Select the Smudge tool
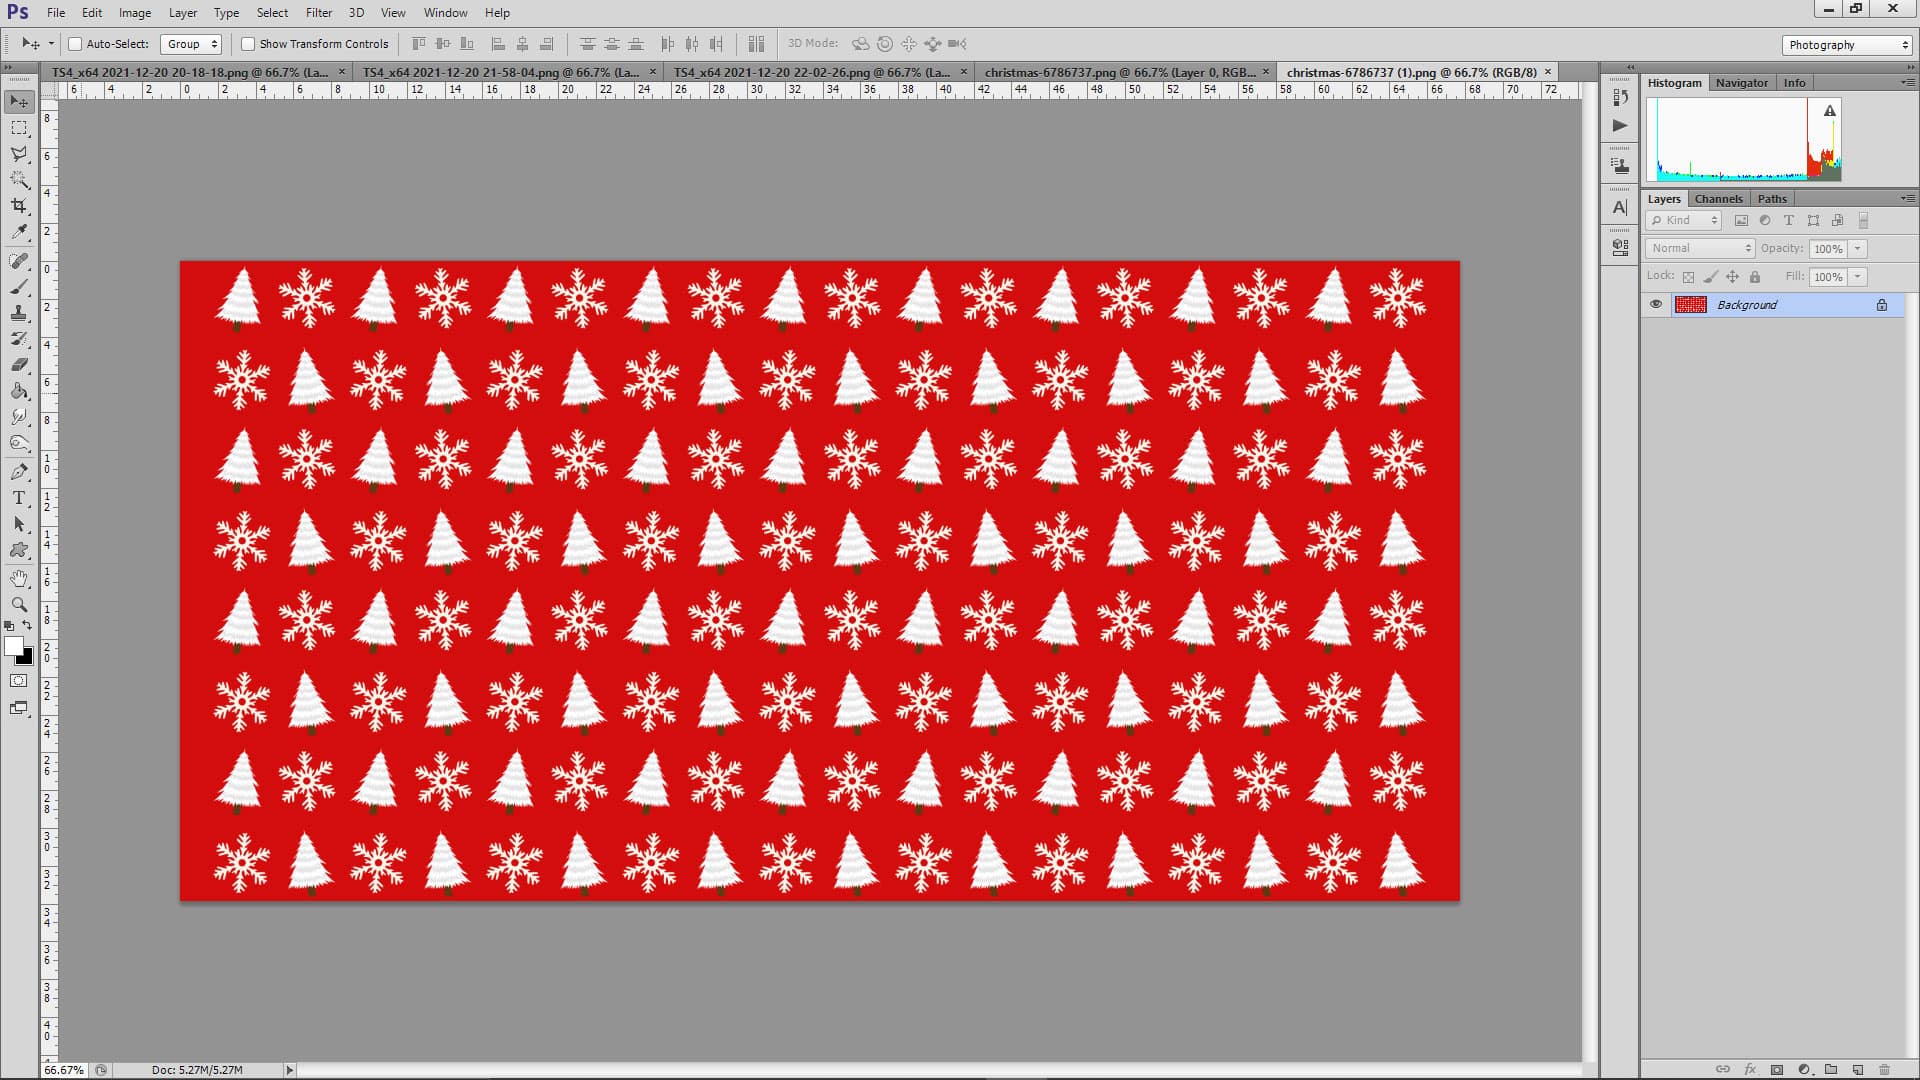The image size is (1920, 1080). pyautogui.click(x=19, y=417)
